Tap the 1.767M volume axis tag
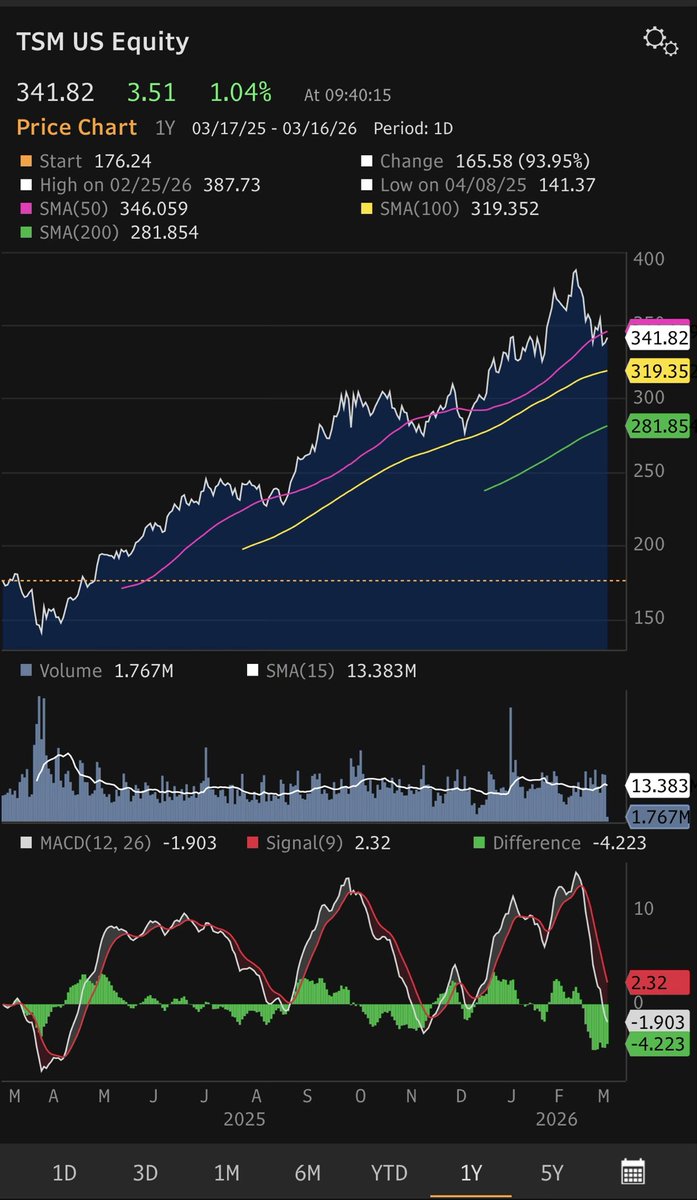This screenshot has height=1200, width=697. (658, 817)
